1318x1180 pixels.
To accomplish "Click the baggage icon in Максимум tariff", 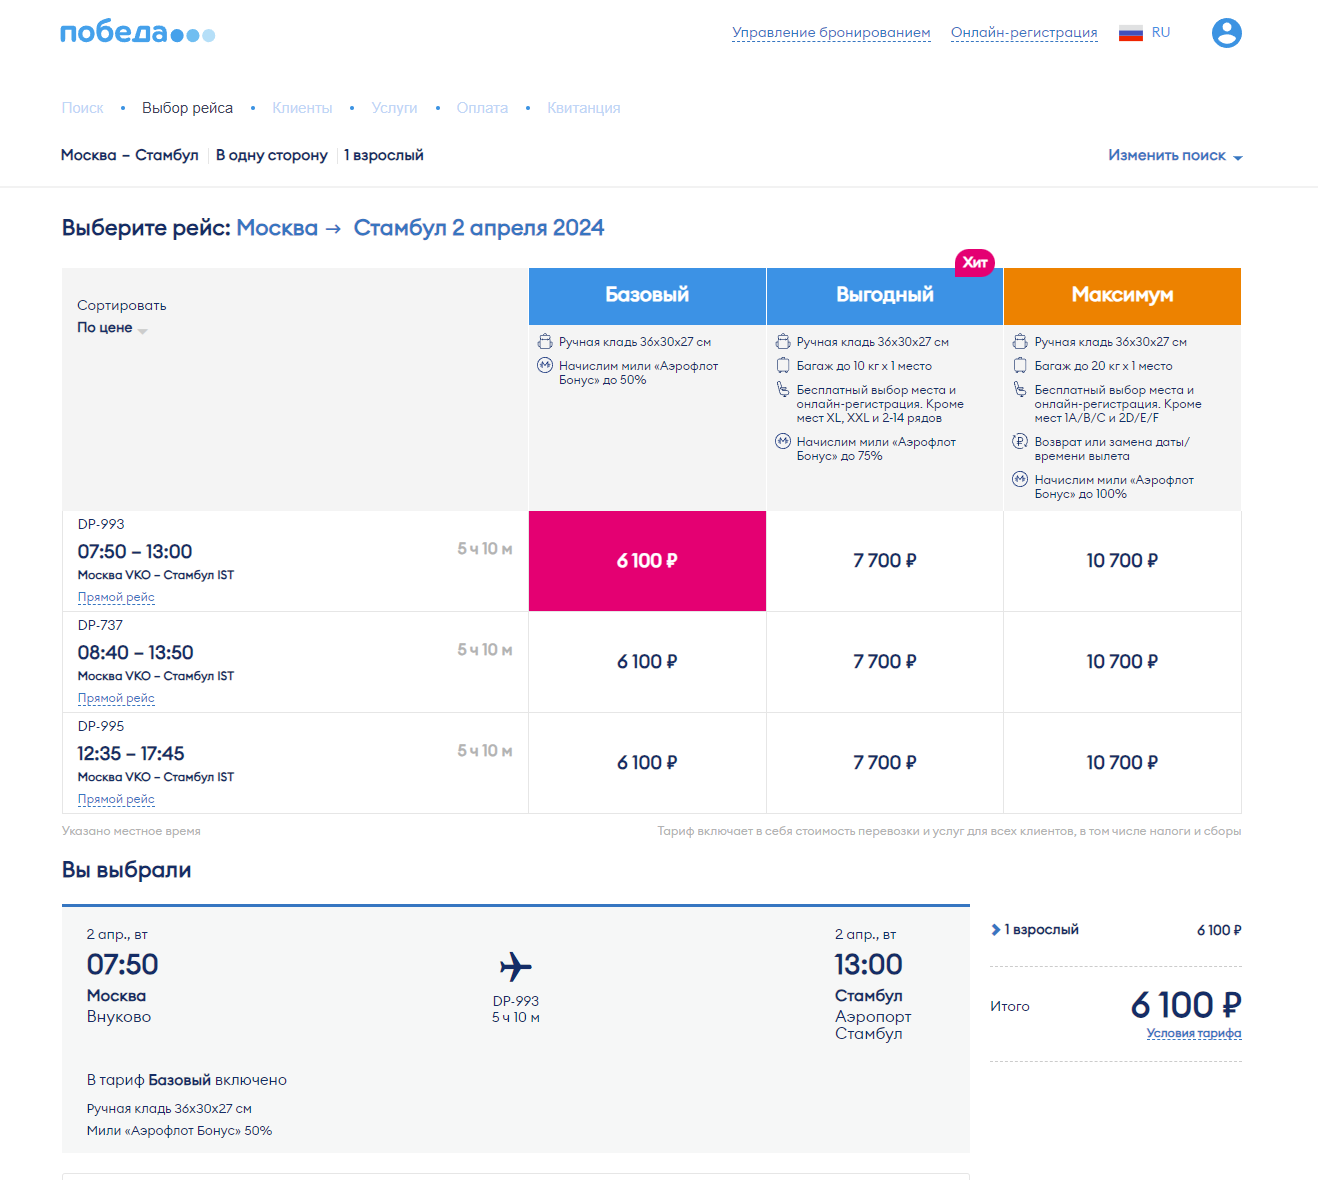I will pos(1020,366).
